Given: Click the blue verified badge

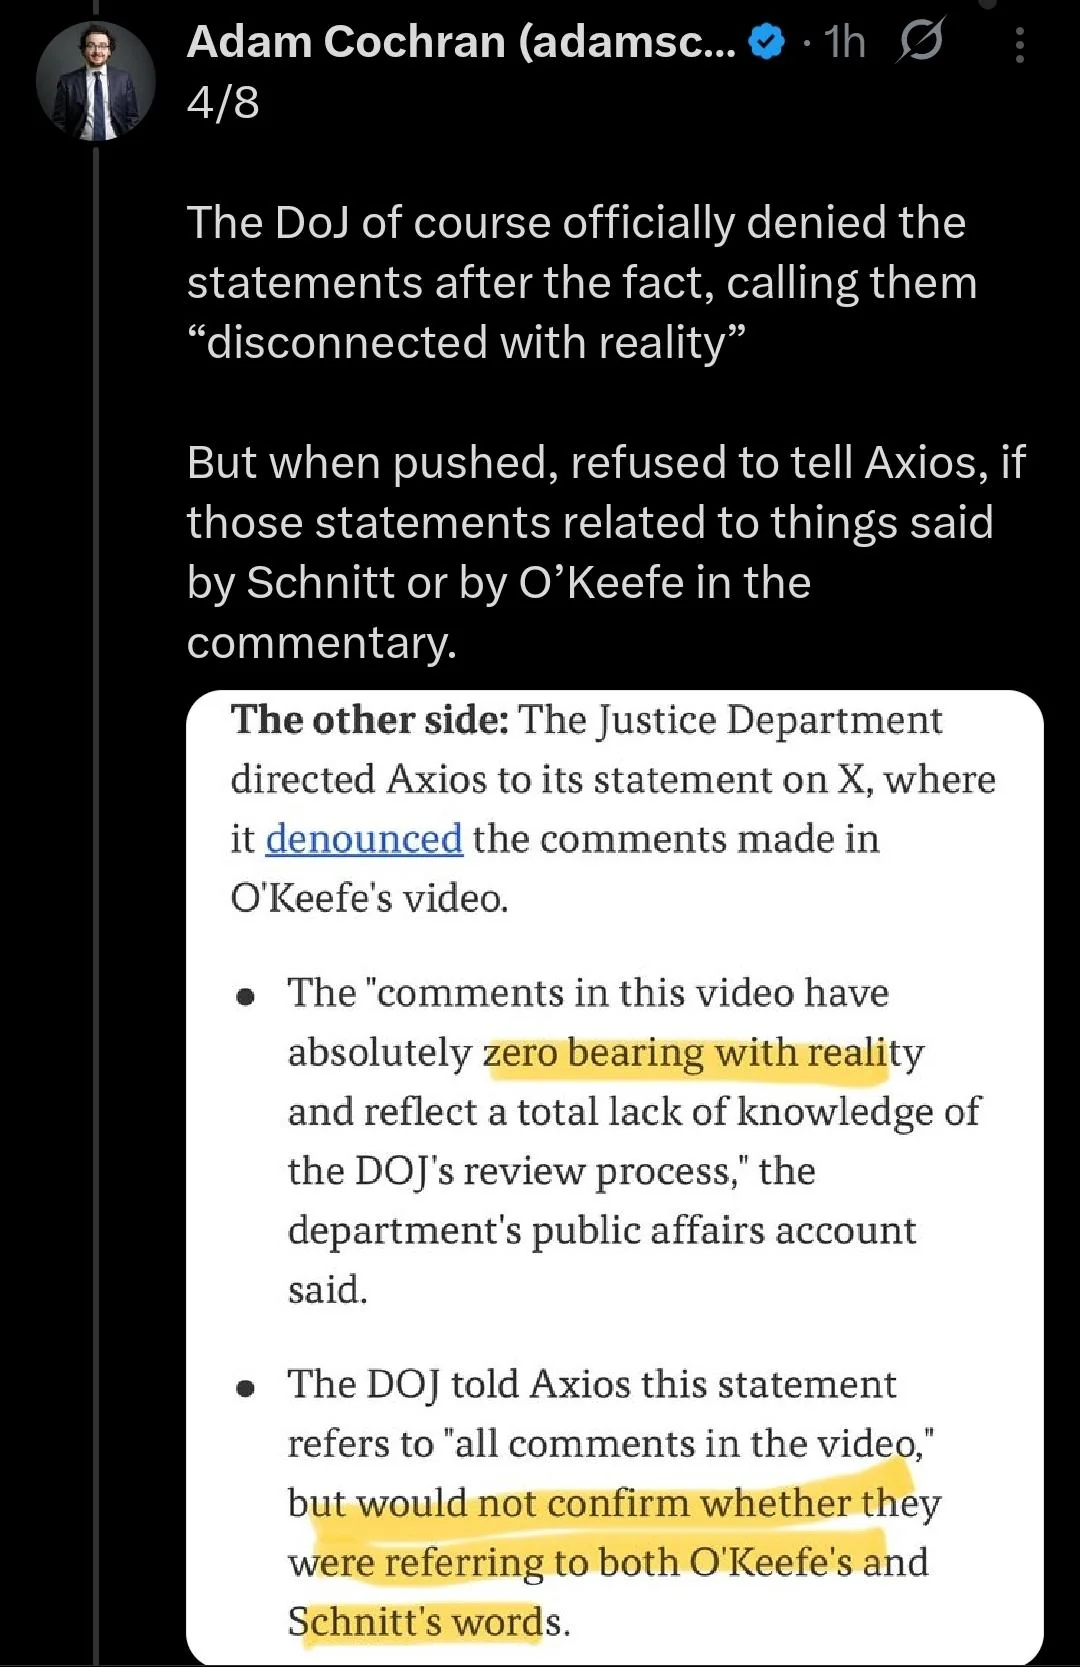Looking at the screenshot, I should [x=767, y=43].
